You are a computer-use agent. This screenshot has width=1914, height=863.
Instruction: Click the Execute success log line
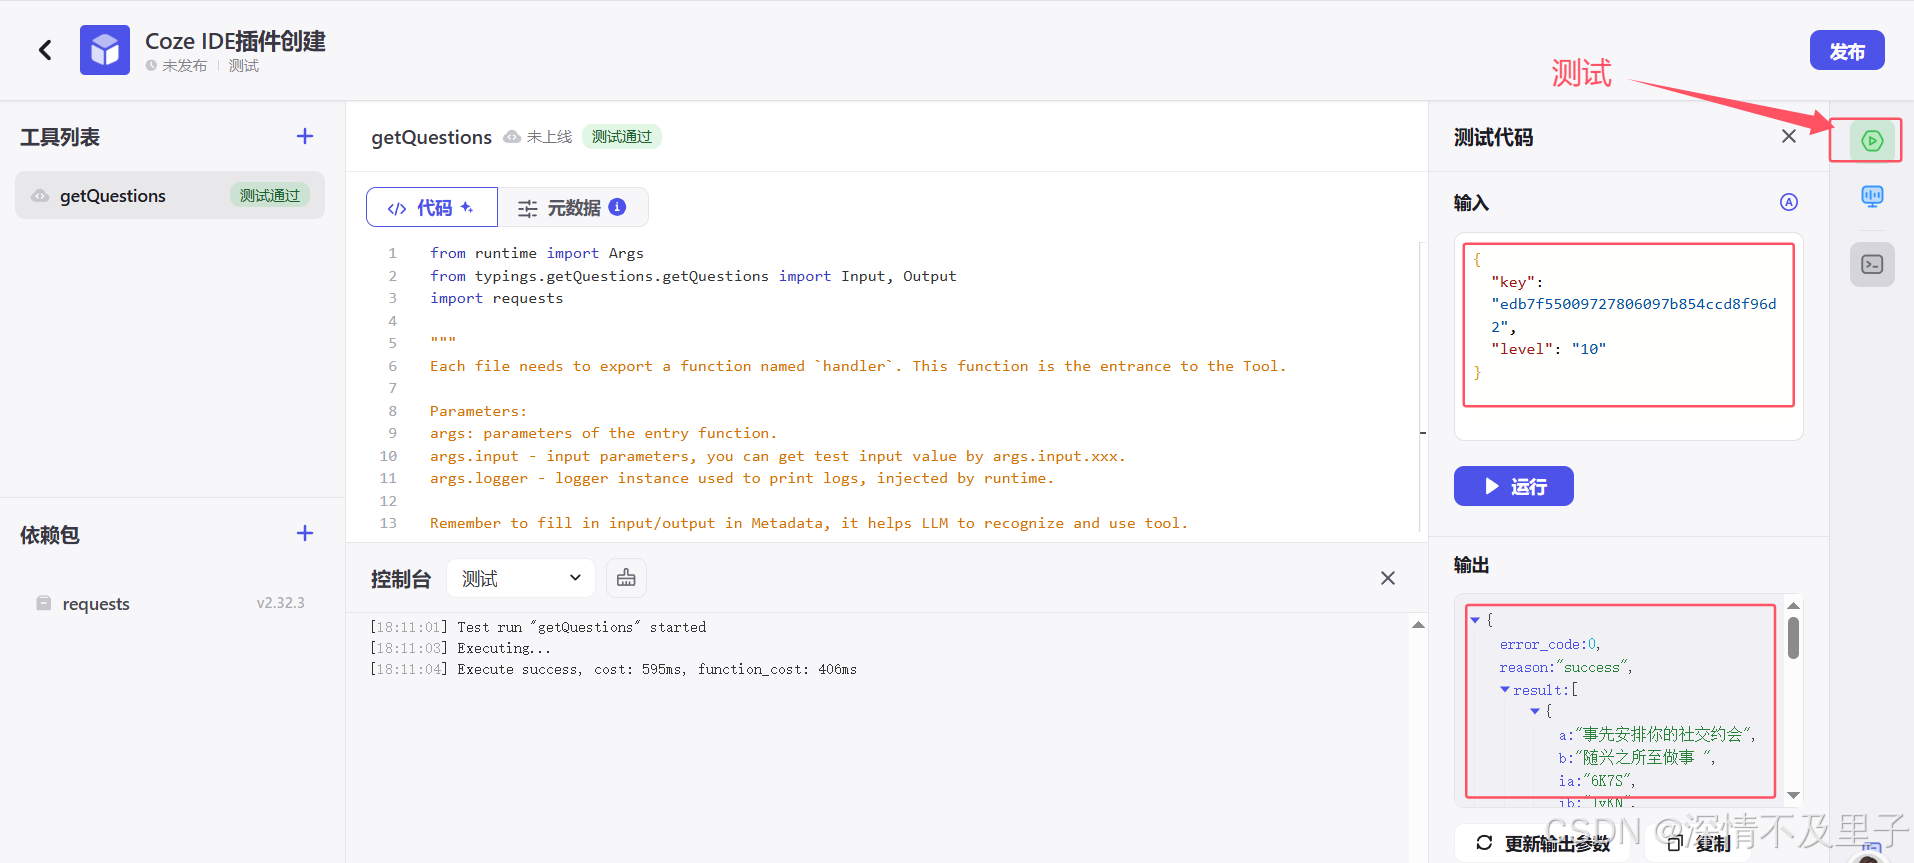click(613, 669)
